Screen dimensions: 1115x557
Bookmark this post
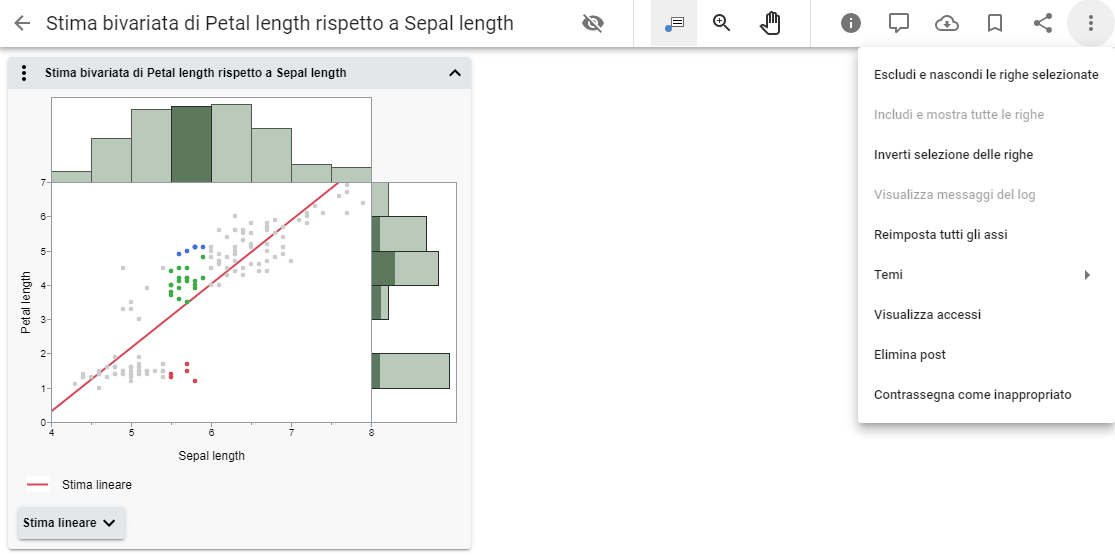coord(995,23)
